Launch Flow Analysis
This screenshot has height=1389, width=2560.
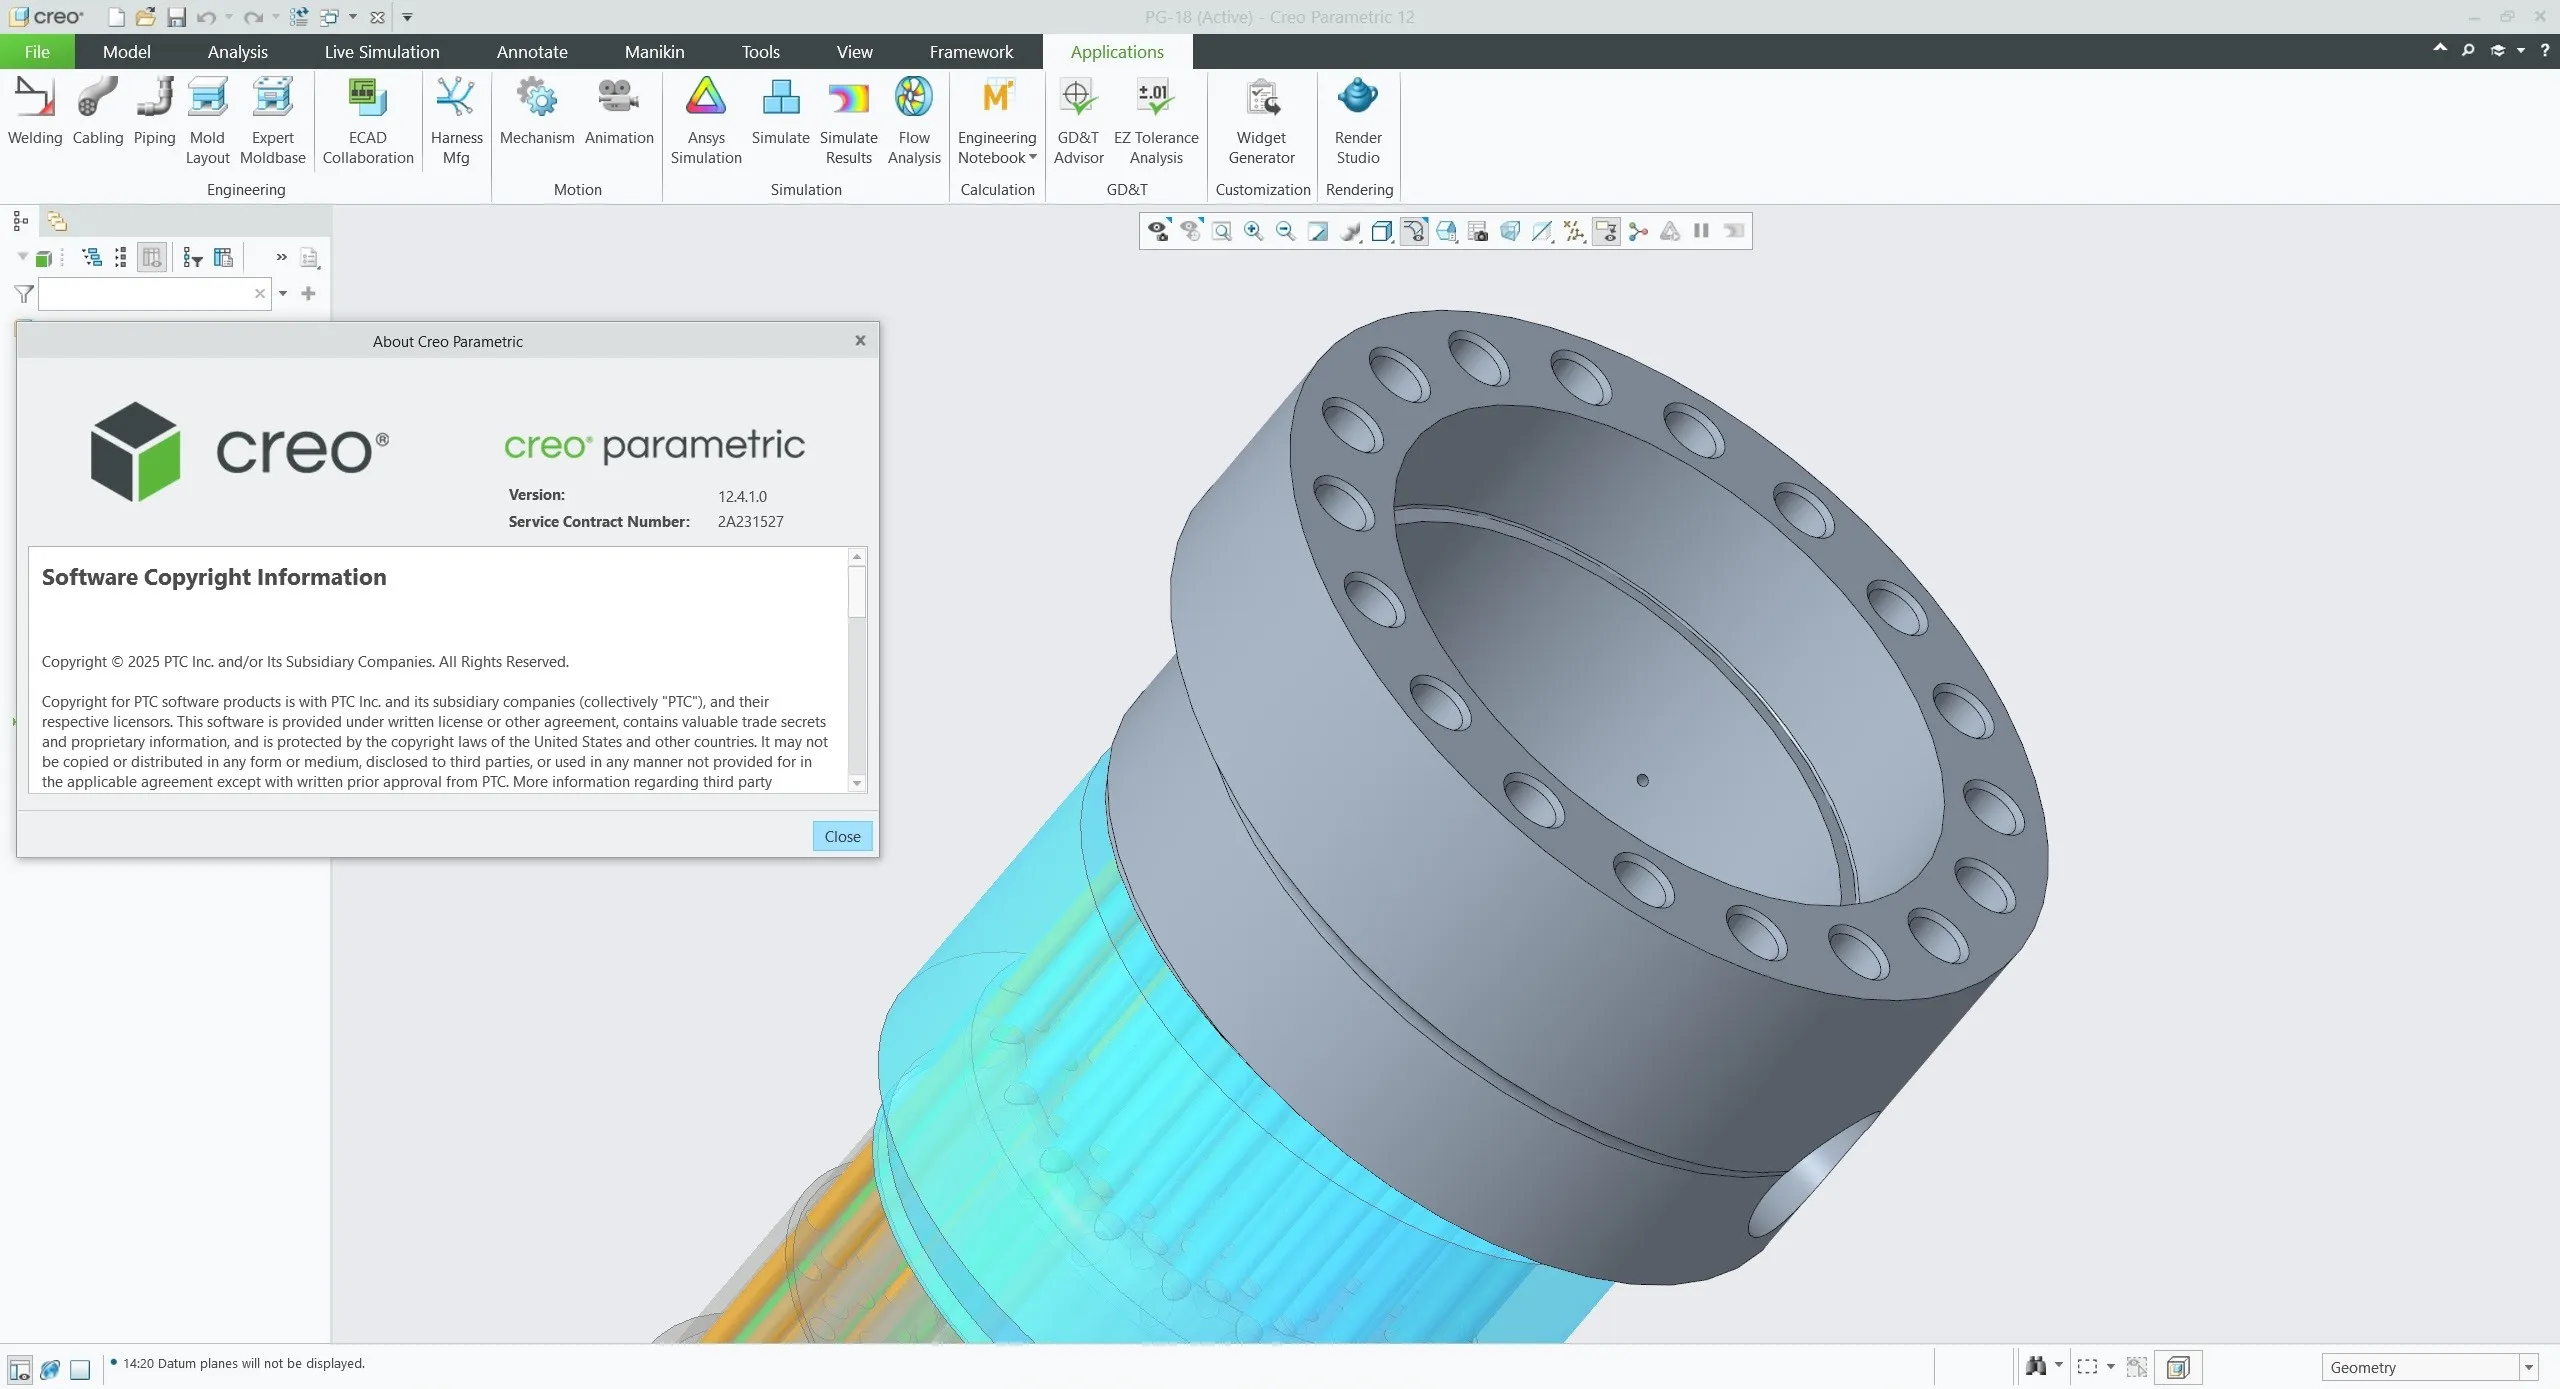pos(914,120)
